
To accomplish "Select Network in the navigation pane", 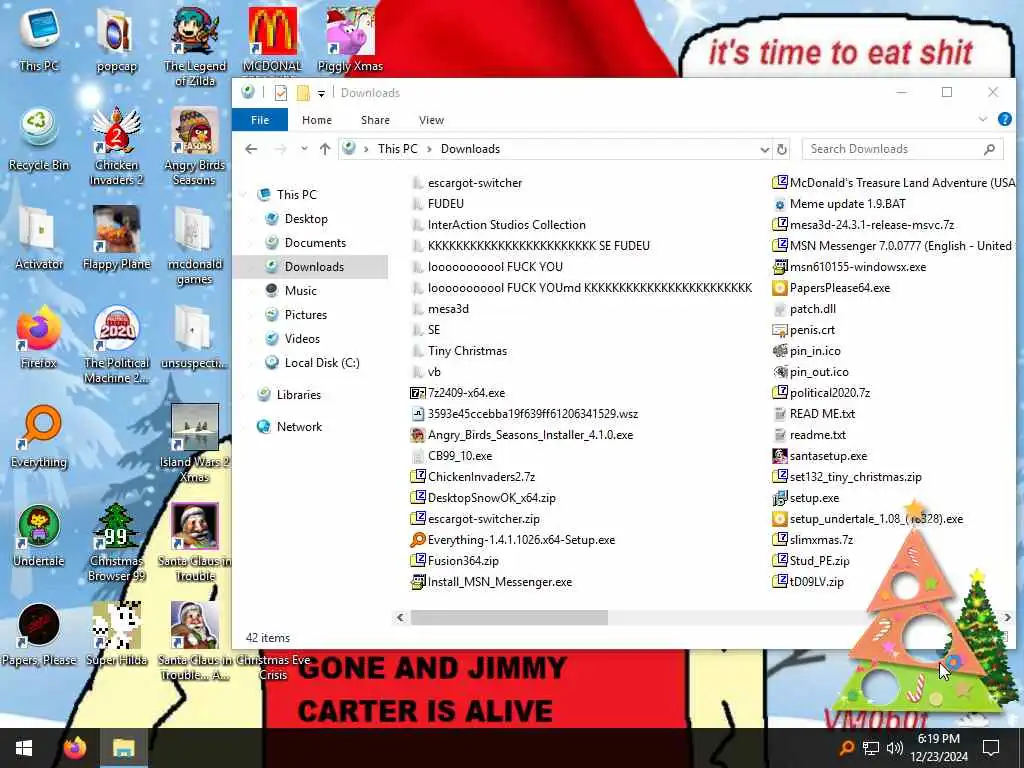I will (x=299, y=426).
